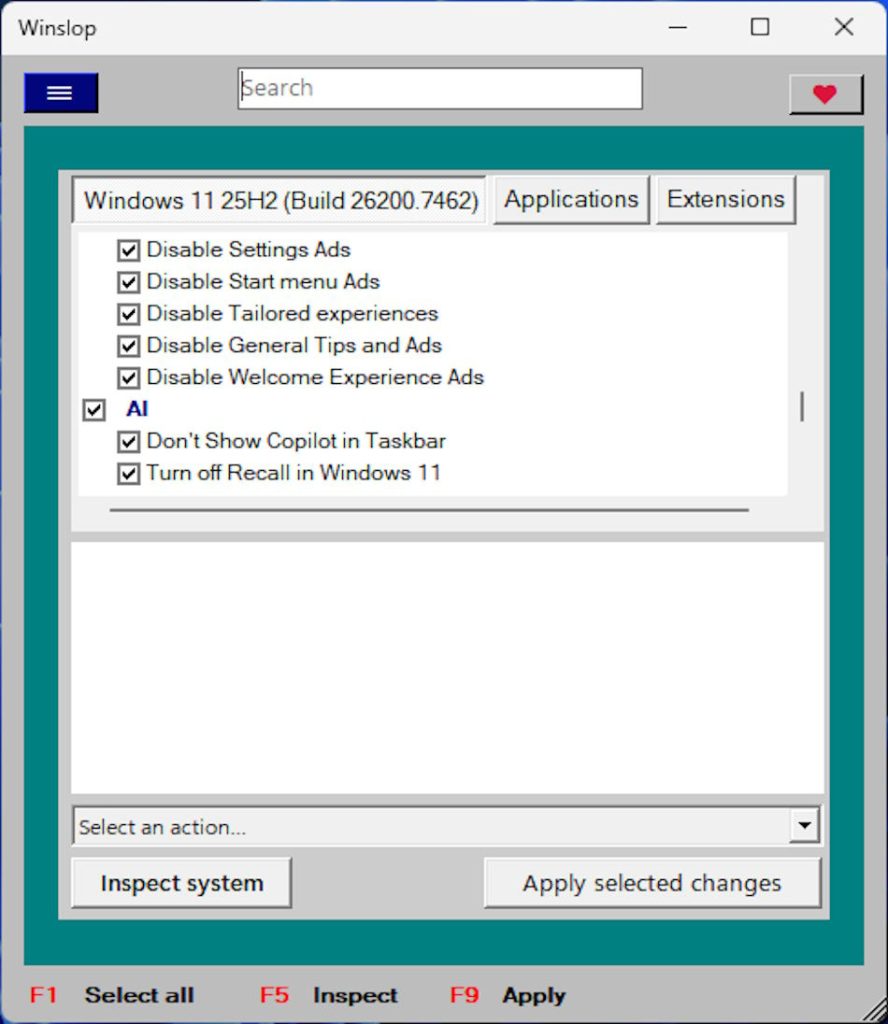Uncheck Don't Show Copilot in Taskbar

click(128, 442)
